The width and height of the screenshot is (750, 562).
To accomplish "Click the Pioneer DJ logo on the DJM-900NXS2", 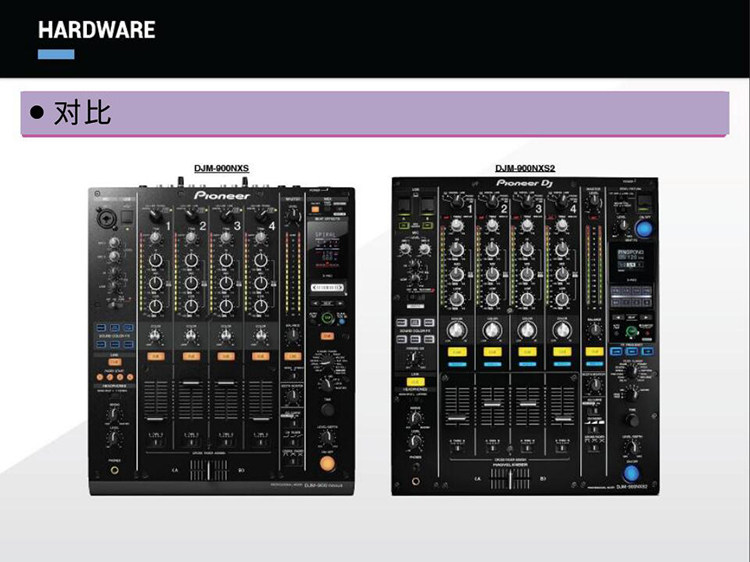I will [524, 184].
